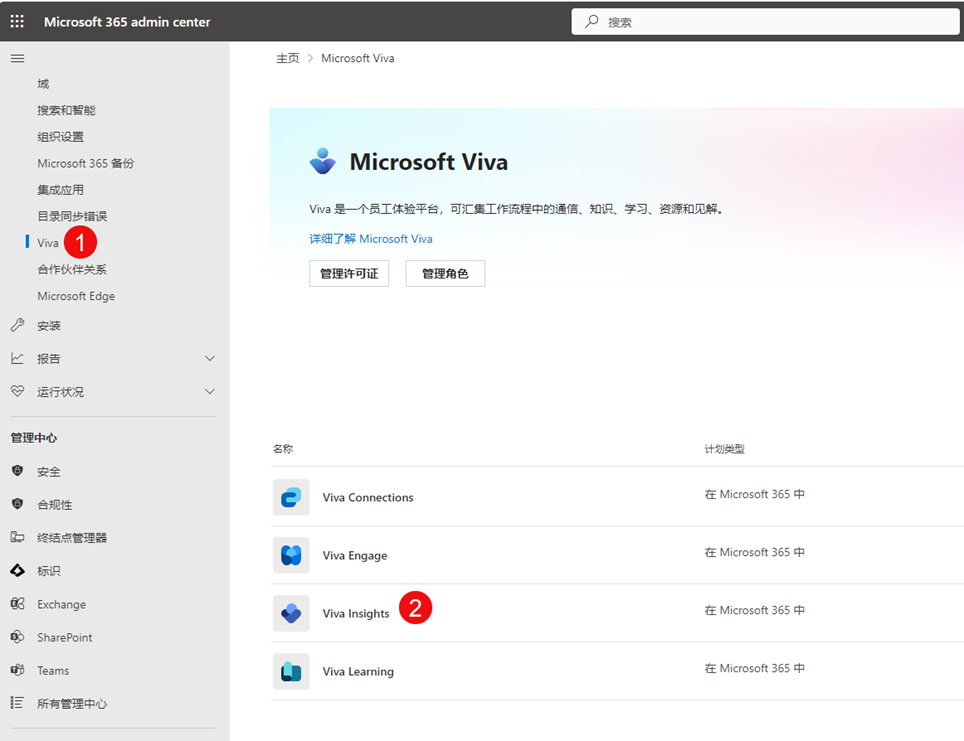Viewport: 964px width, 741px height.
Task: Click Microsoft 365 admin center title
Action: point(127,22)
